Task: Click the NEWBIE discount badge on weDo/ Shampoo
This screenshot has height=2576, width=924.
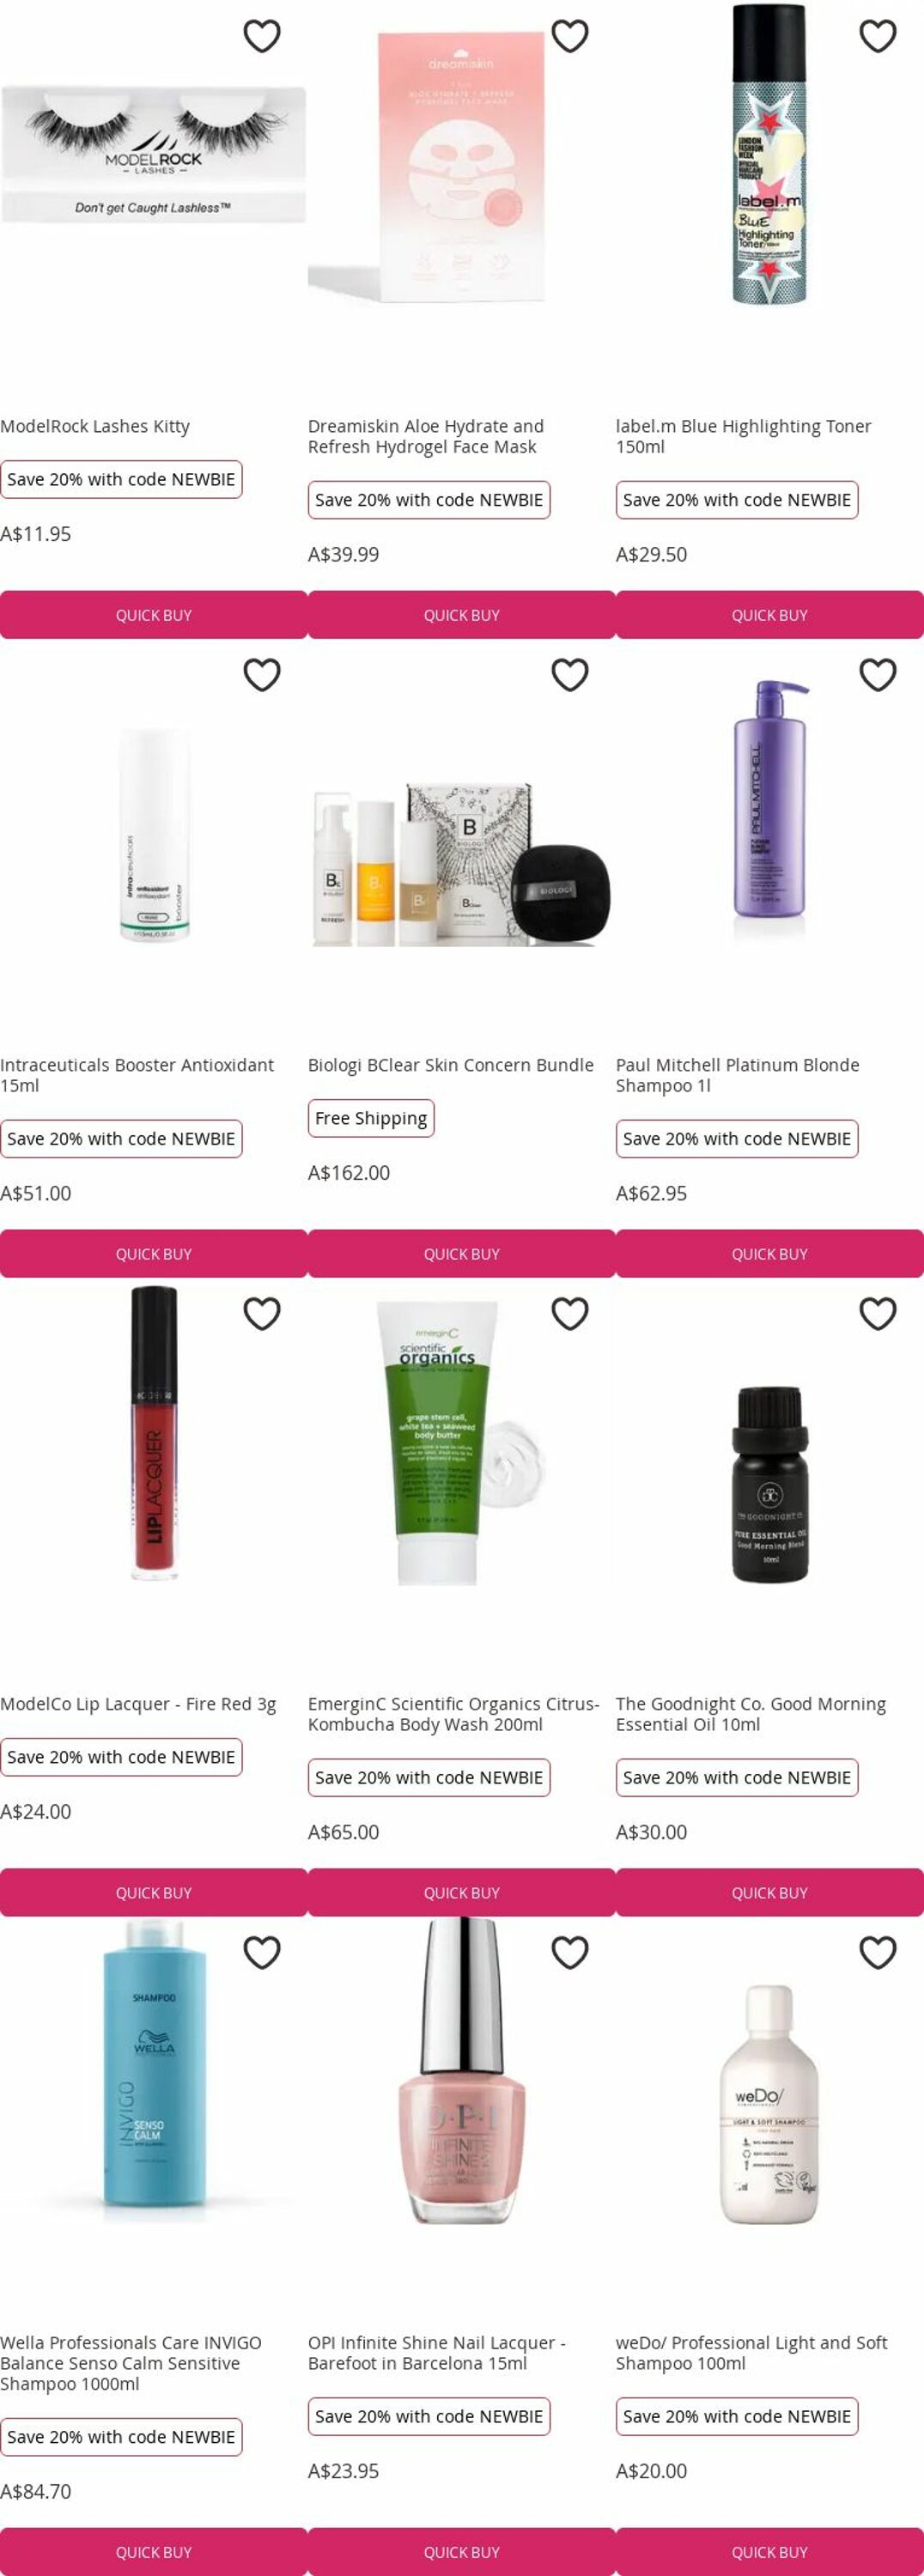Action: (737, 2416)
